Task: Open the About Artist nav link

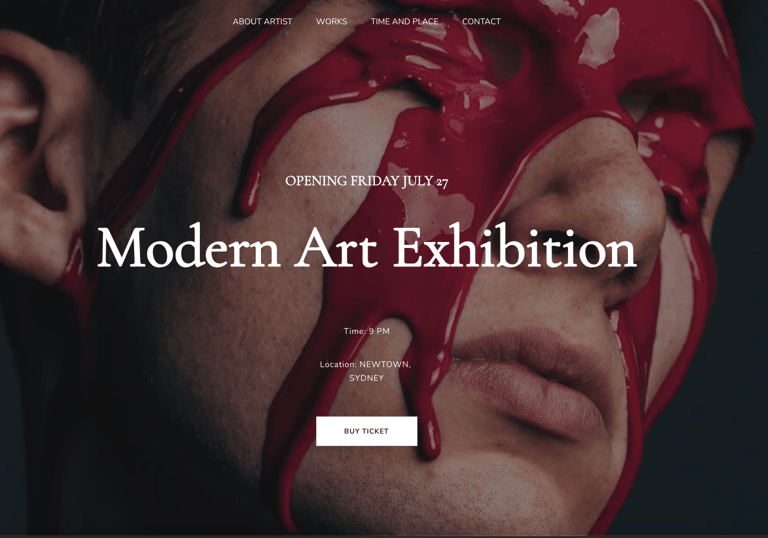Action: [x=262, y=22]
